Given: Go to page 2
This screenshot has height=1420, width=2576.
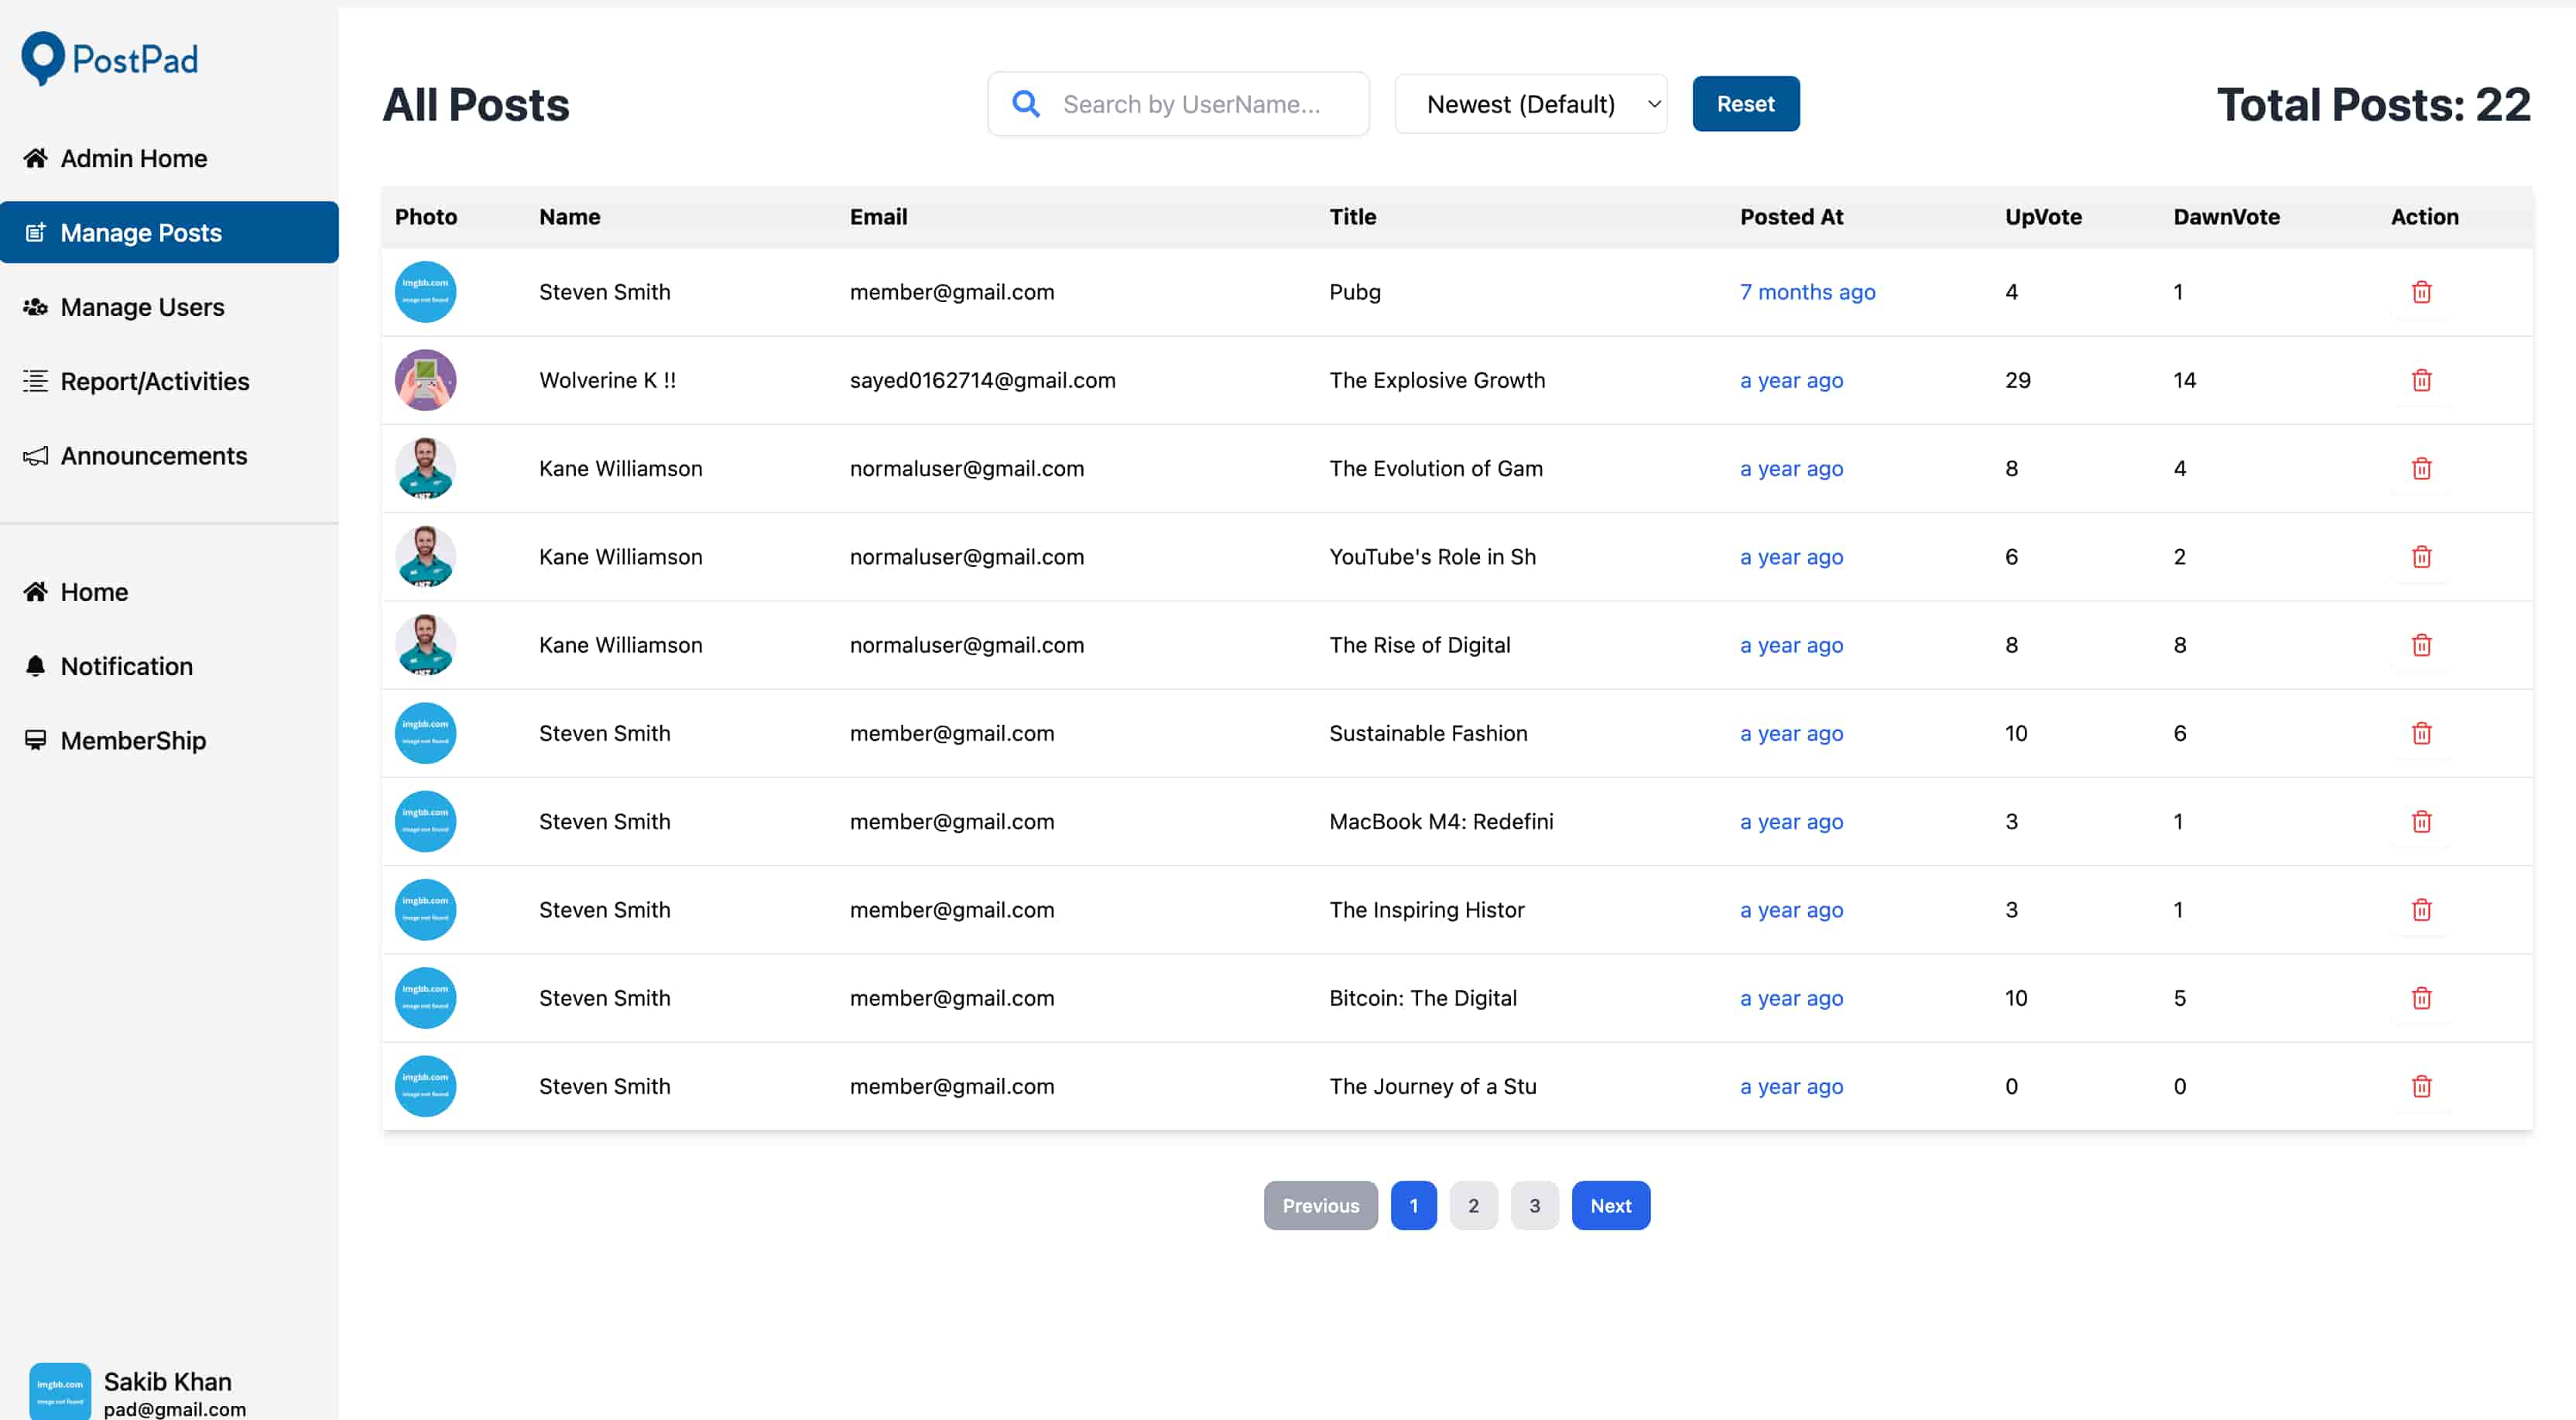Looking at the screenshot, I should pos(1473,1205).
